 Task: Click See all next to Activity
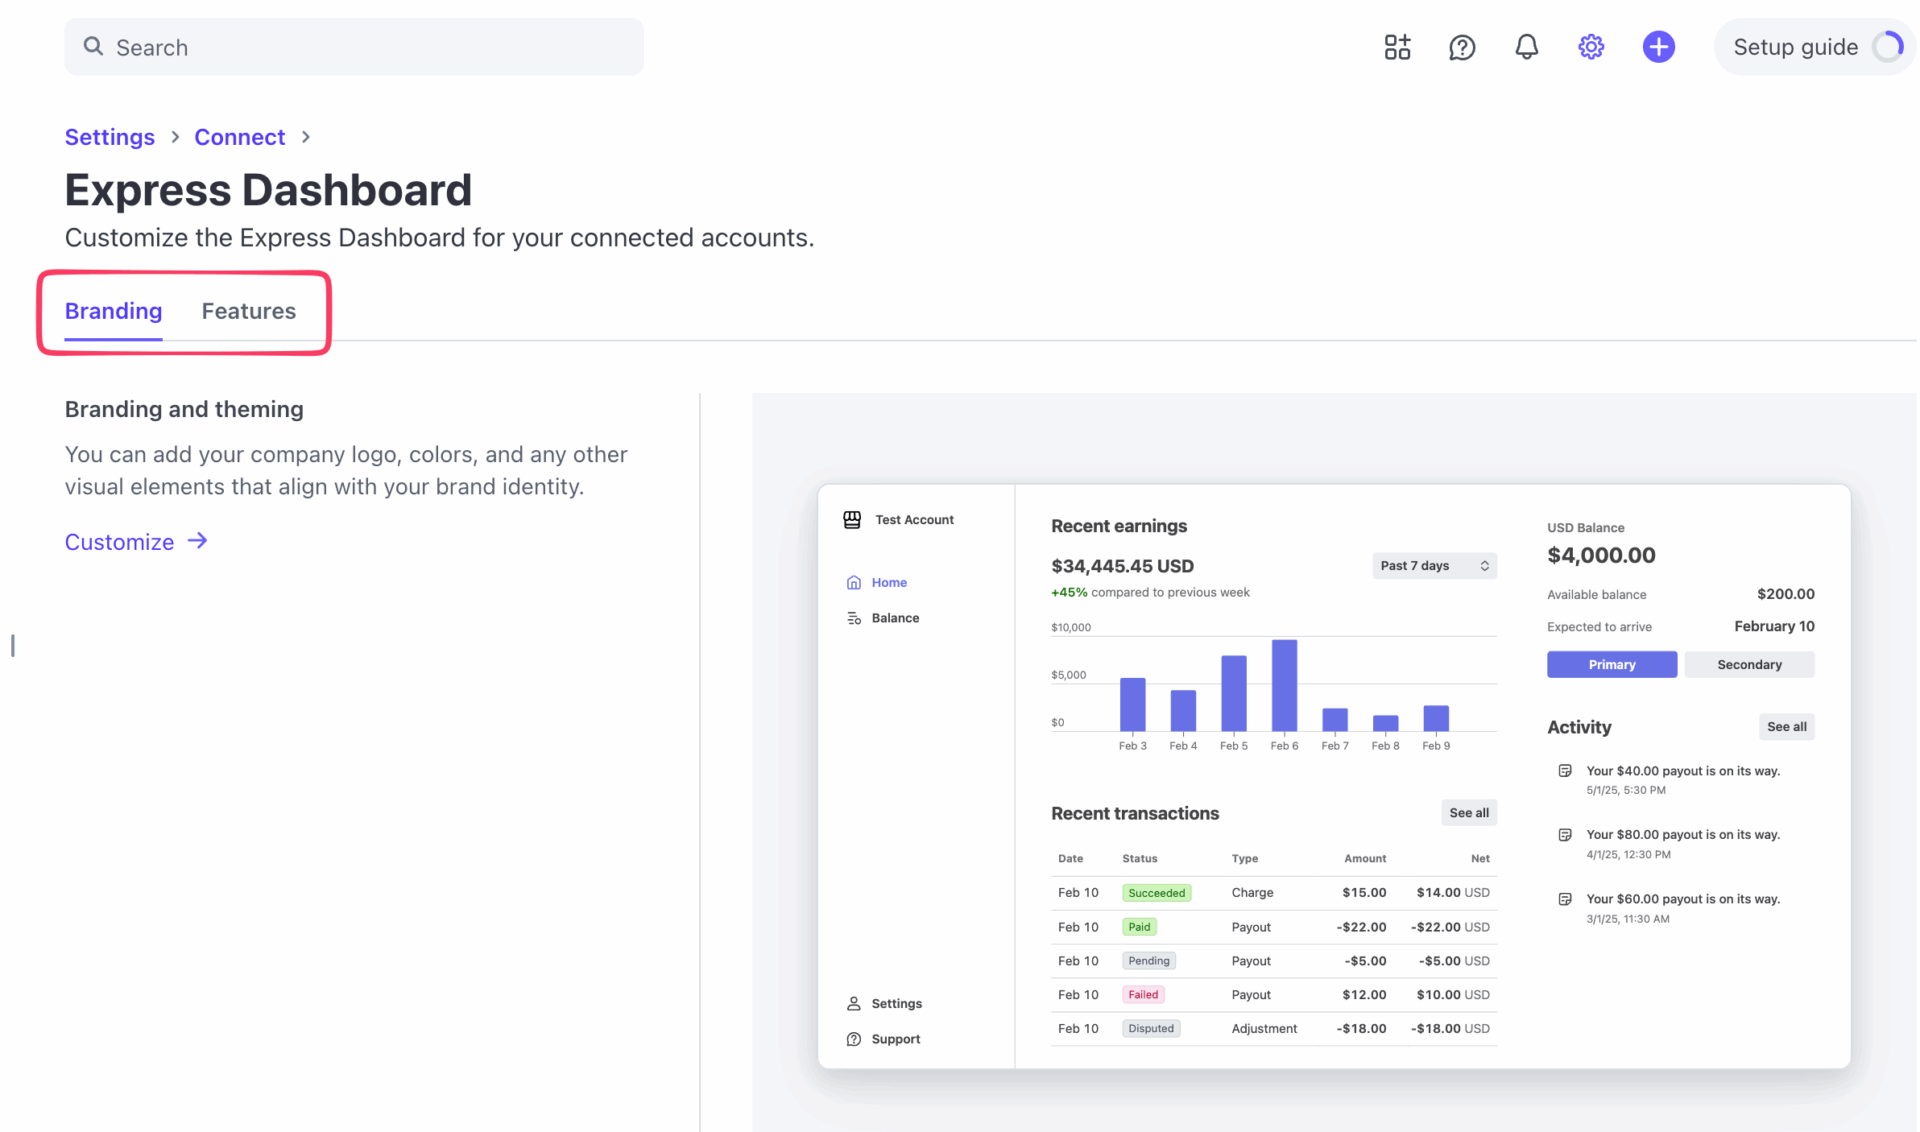click(x=1786, y=727)
